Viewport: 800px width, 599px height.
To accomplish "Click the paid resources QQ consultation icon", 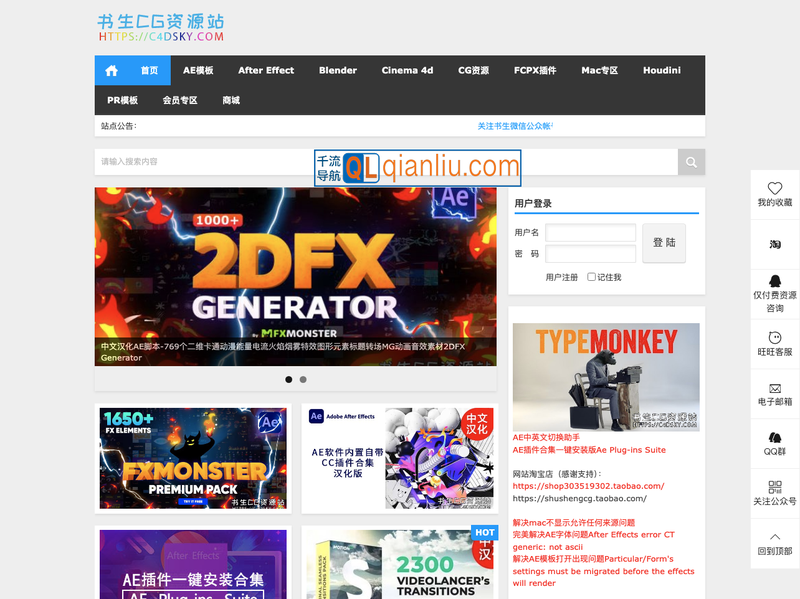I will [775, 281].
